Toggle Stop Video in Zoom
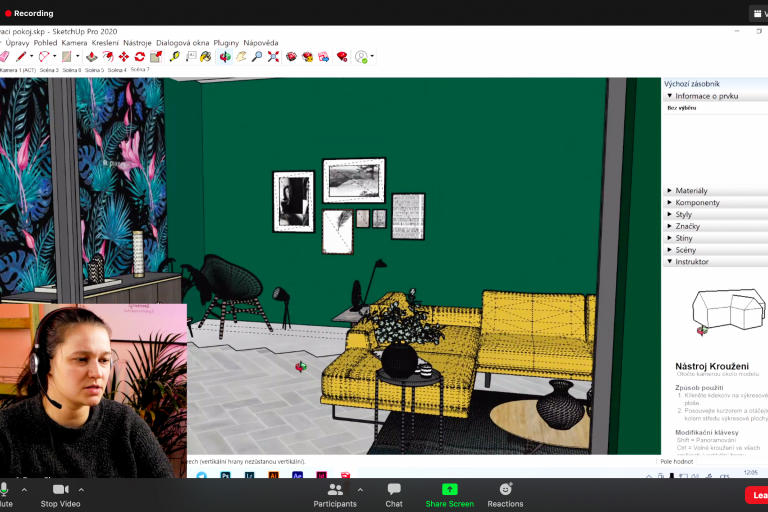768x512 pixels. tap(62, 494)
